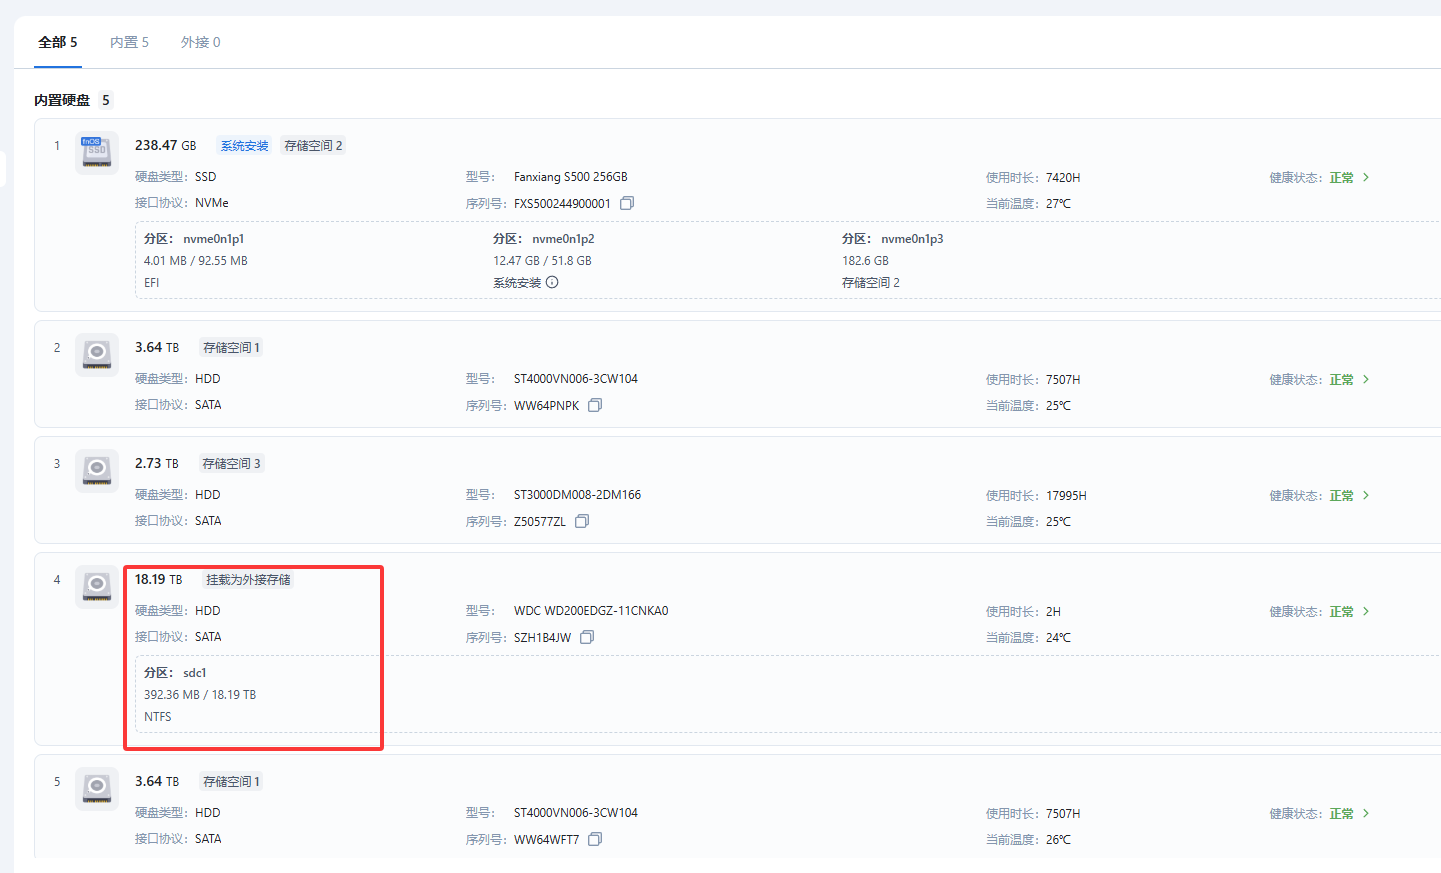
Task: Click the partition name sdc1
Action: 194,673
